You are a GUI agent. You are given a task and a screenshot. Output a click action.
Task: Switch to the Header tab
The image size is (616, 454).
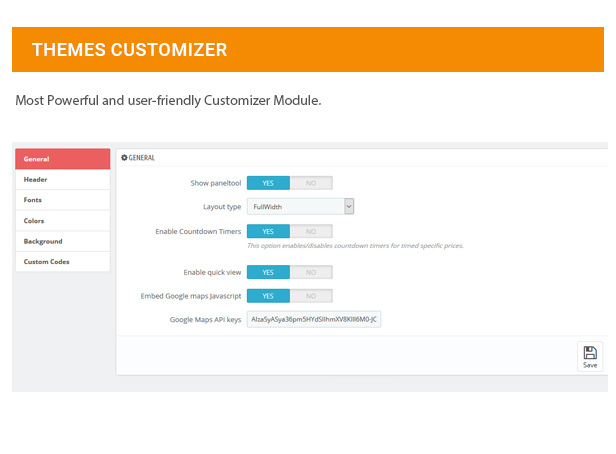[63, 179]
